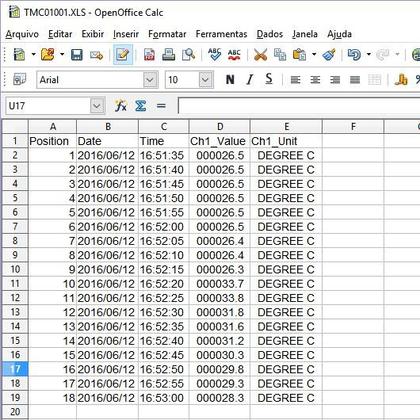This screenshot has width=420, height=420.
Task: Expand Open file dropdown arrow
Action: 62,54
